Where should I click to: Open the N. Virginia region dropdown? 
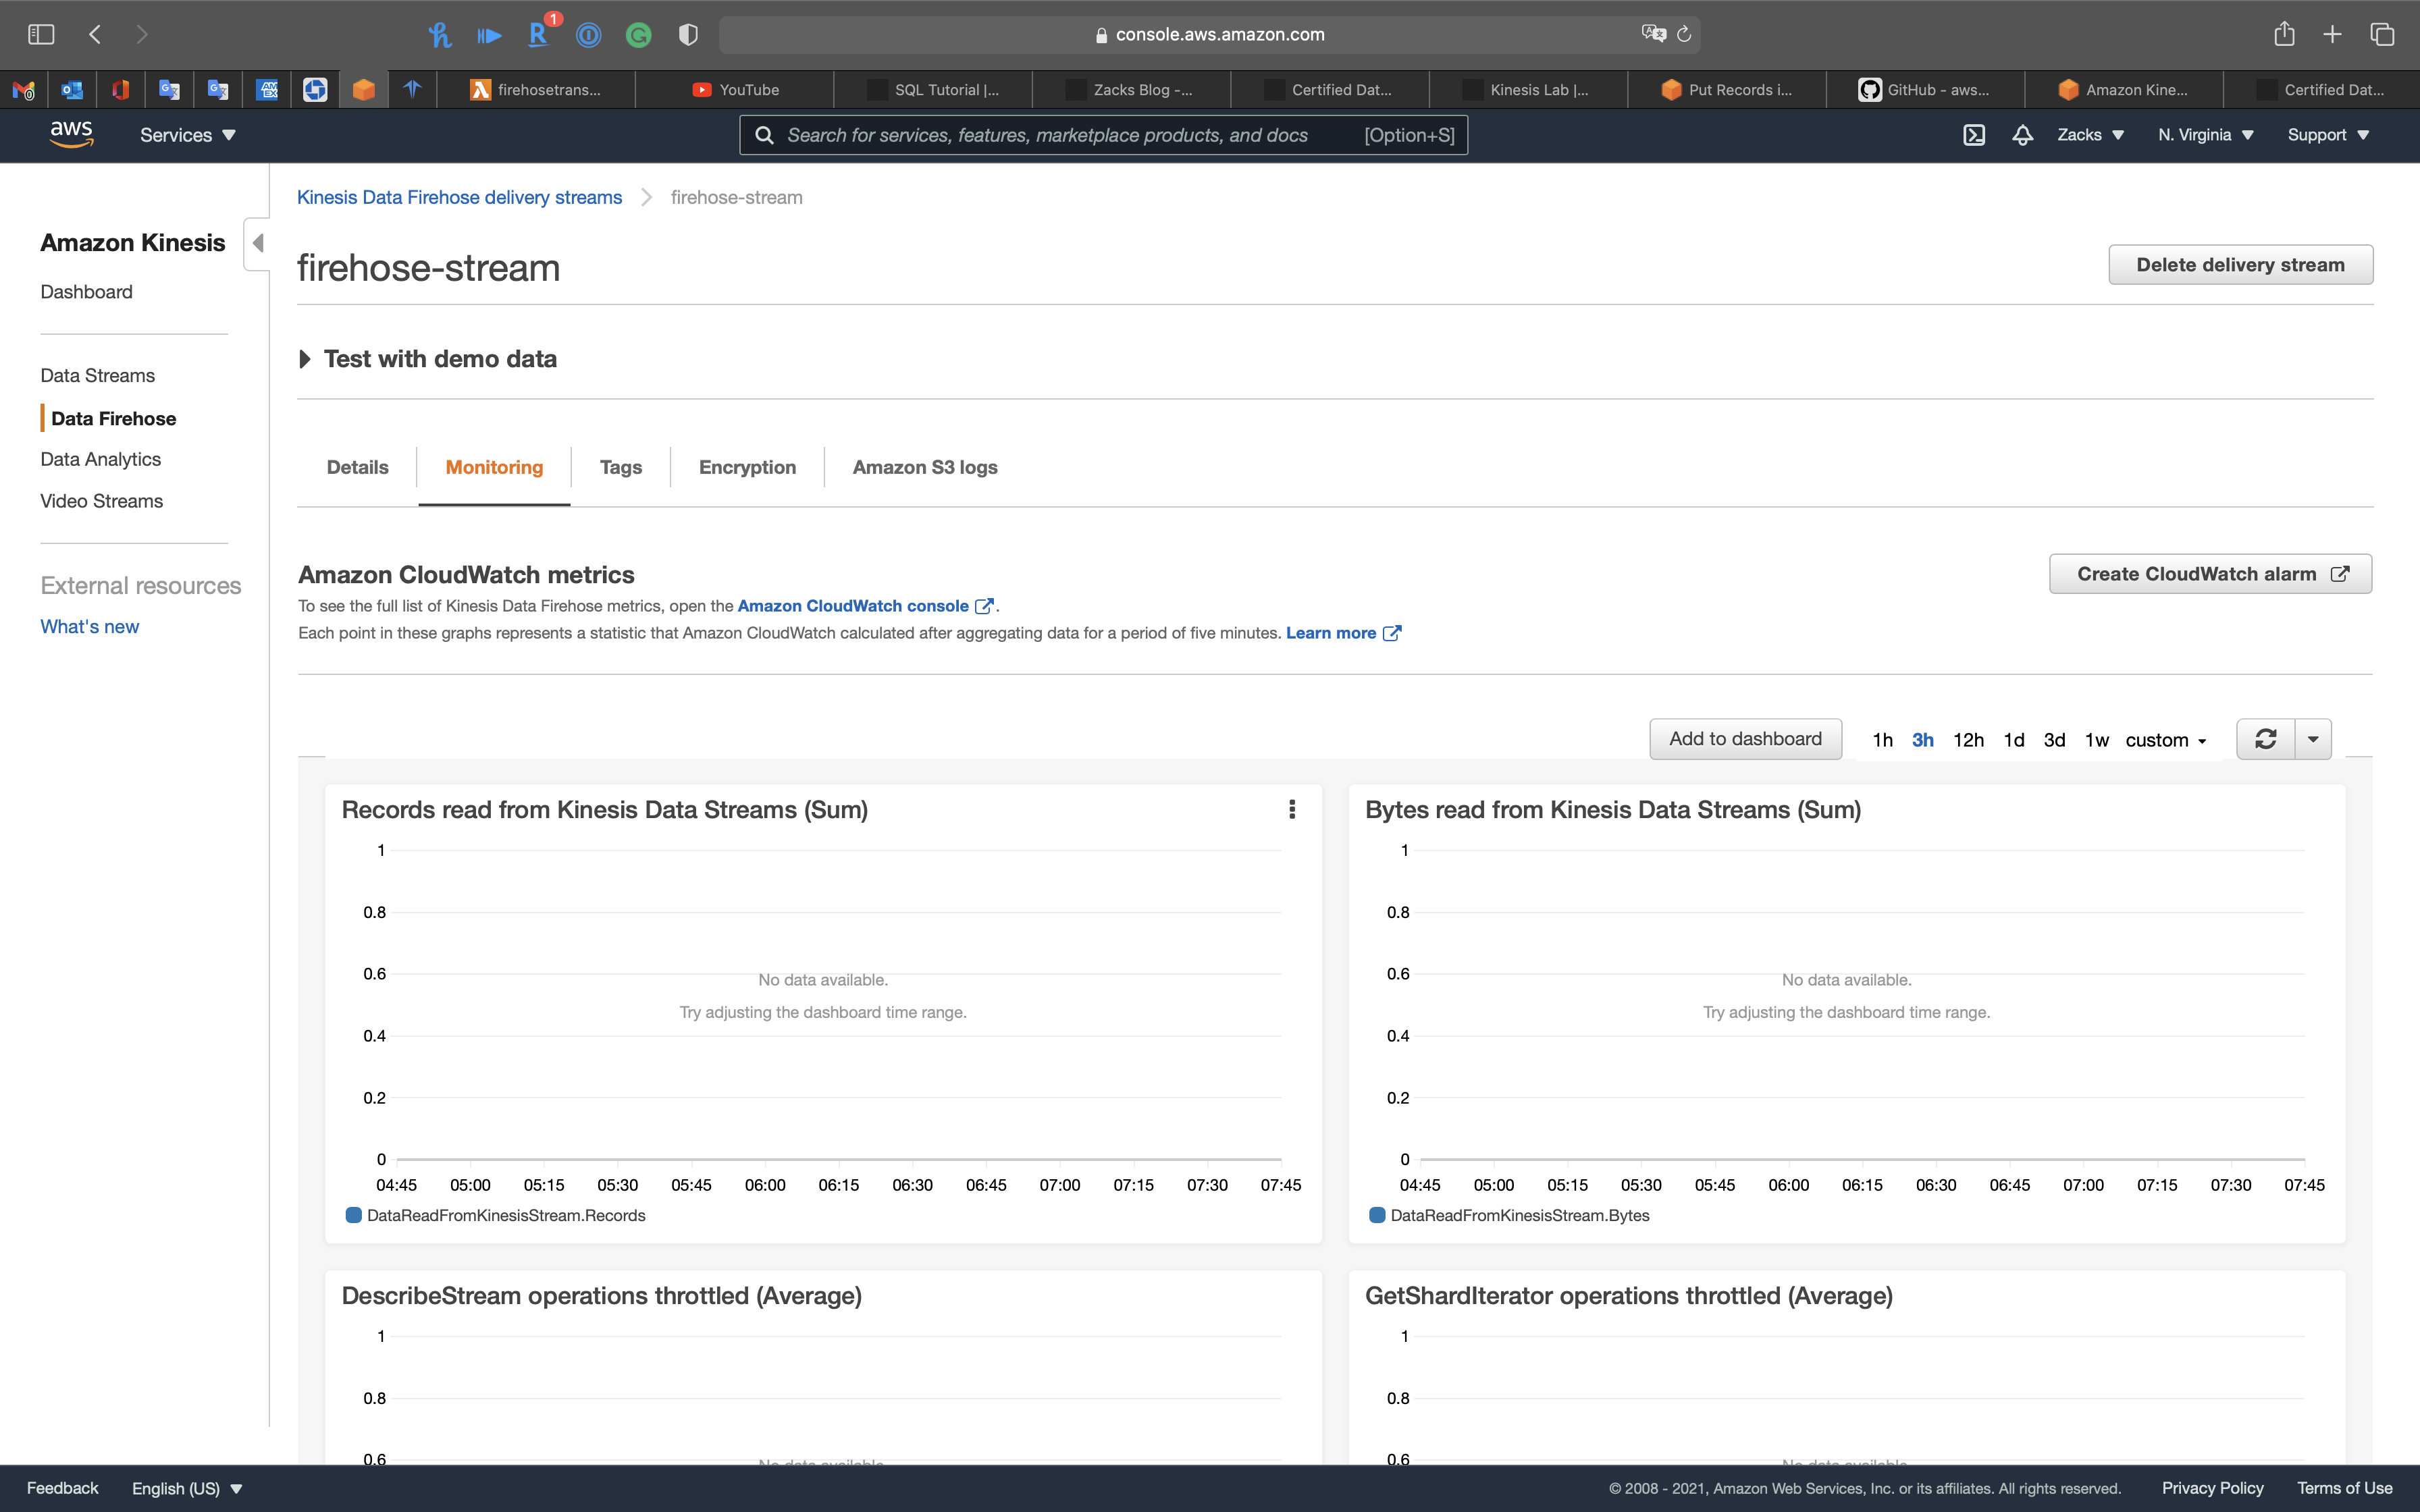pos(2205,135)
